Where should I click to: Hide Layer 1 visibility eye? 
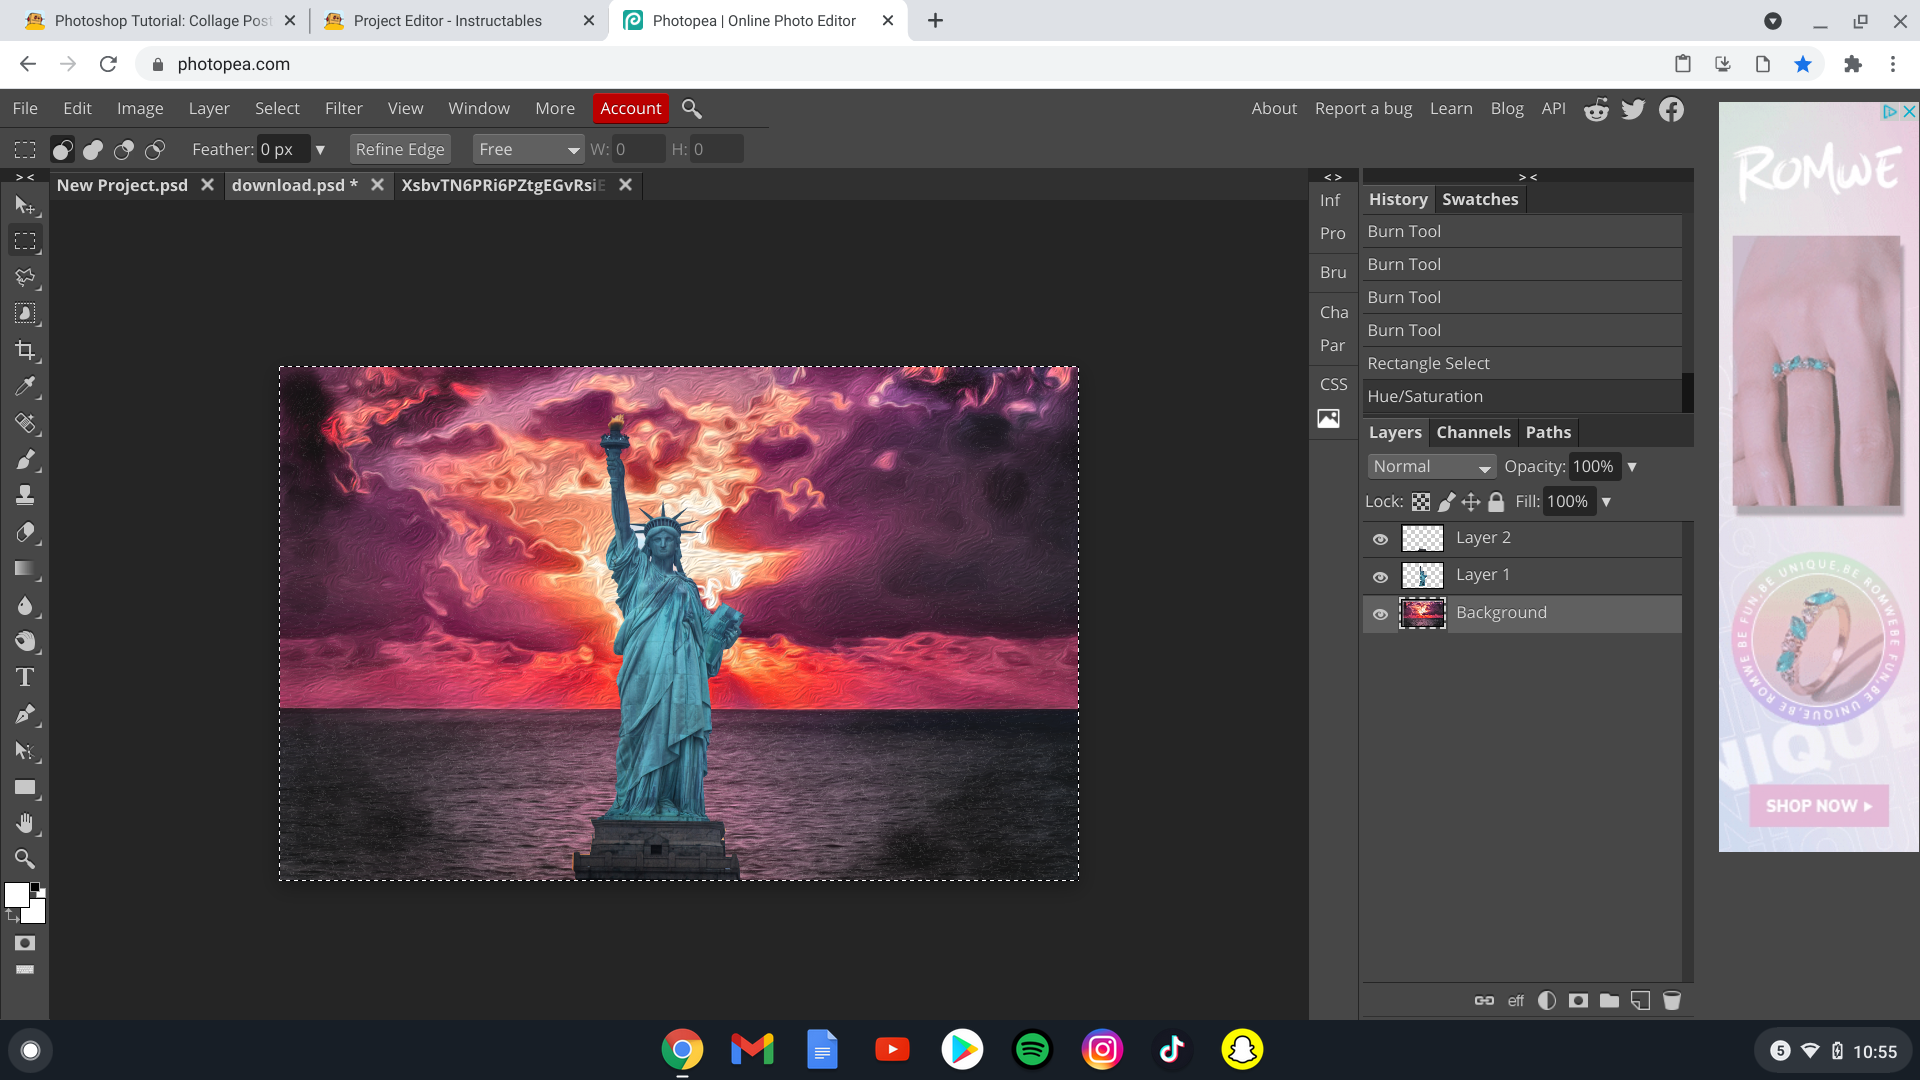click(1380, 577)
